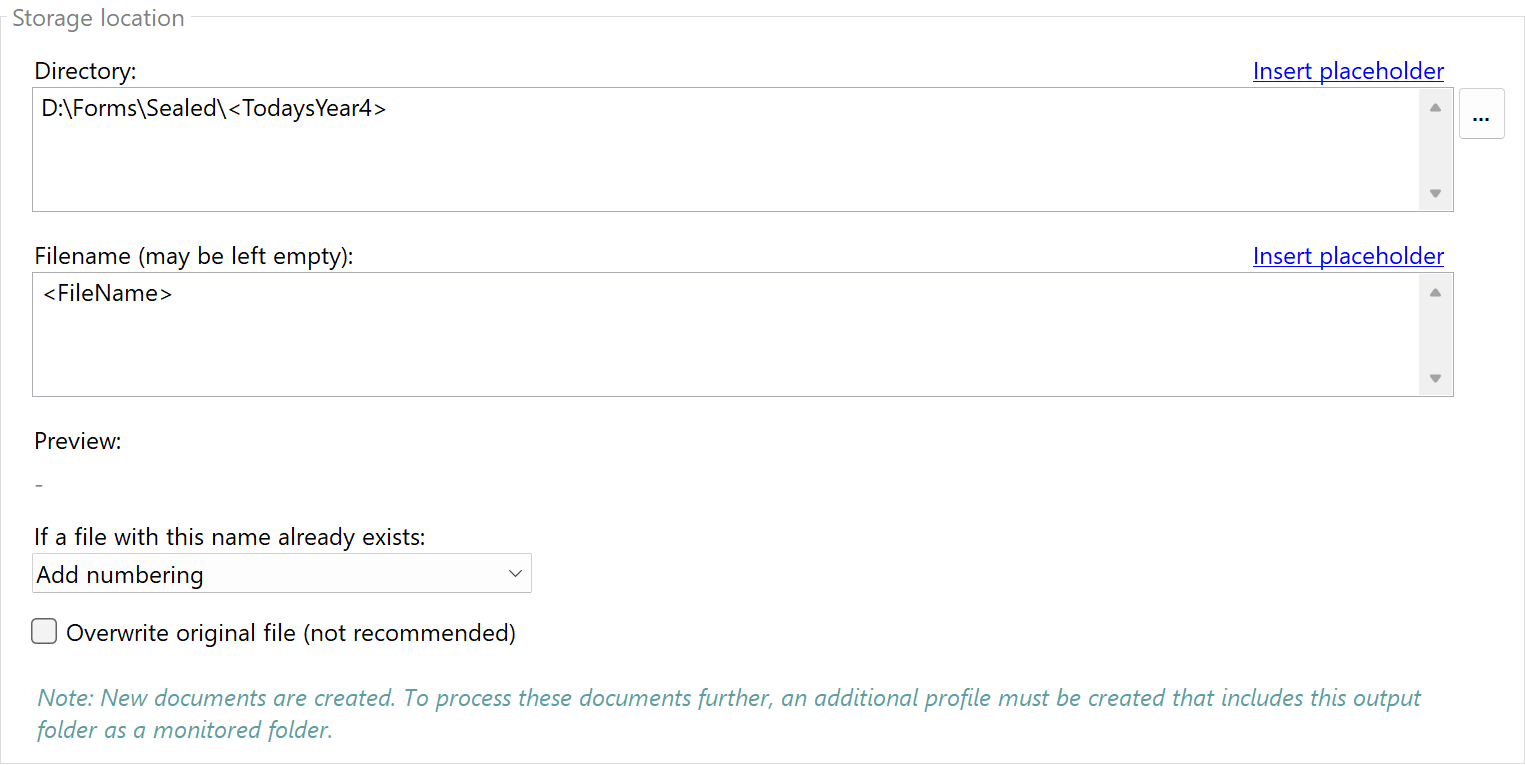The width and height of the screenshot is (1525, 765).
Task: Toggle Overwrite original file checkbox
Action: (x=44, y=632)
